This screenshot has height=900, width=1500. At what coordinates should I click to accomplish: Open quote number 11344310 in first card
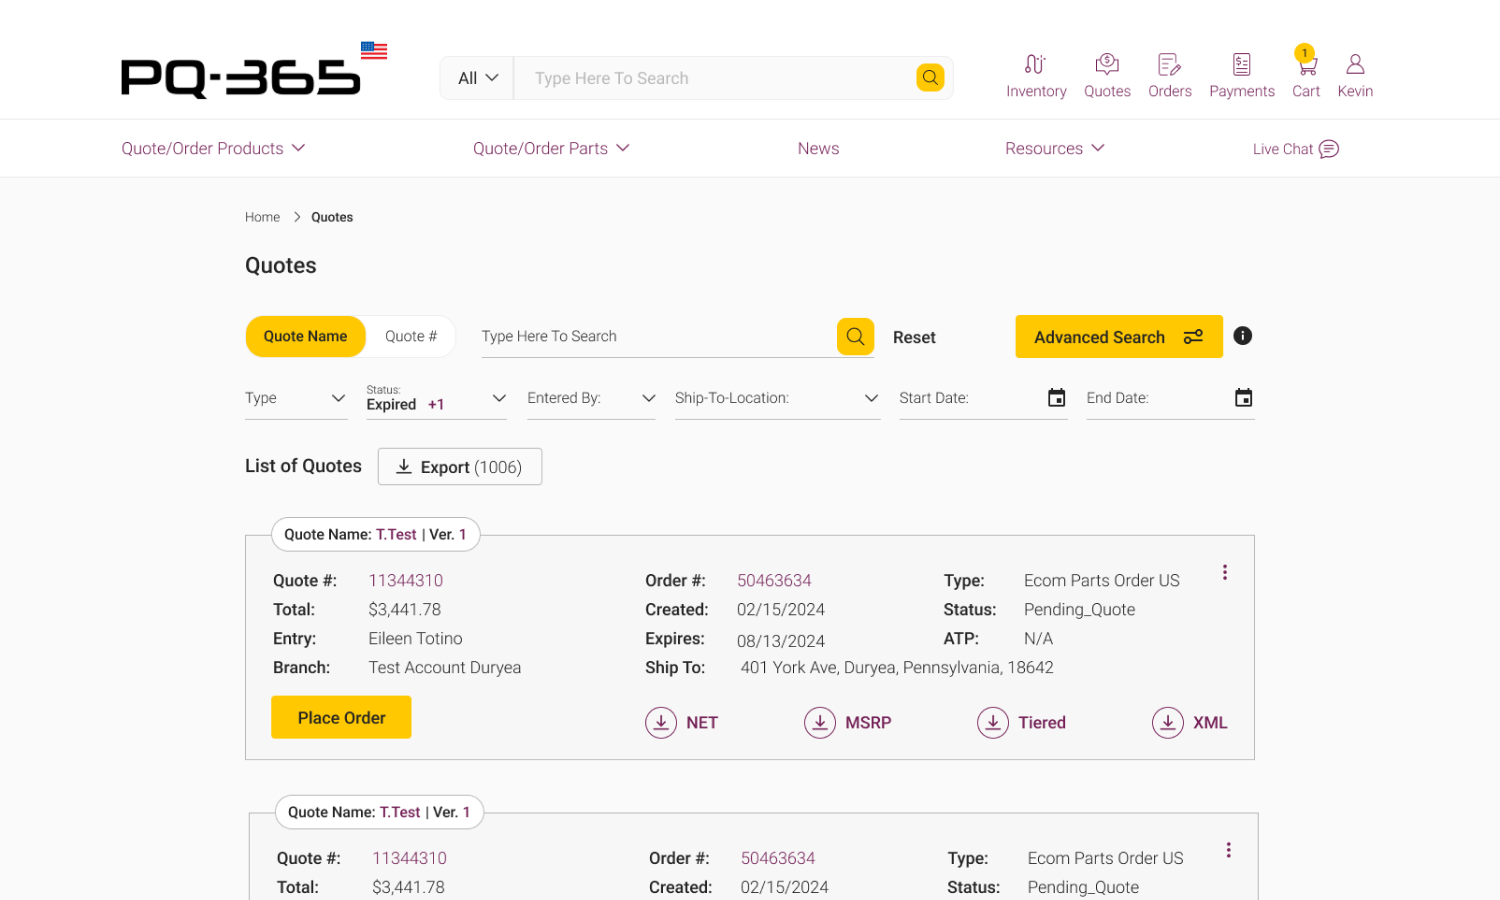pyautogui.click(x=406, y=580)
